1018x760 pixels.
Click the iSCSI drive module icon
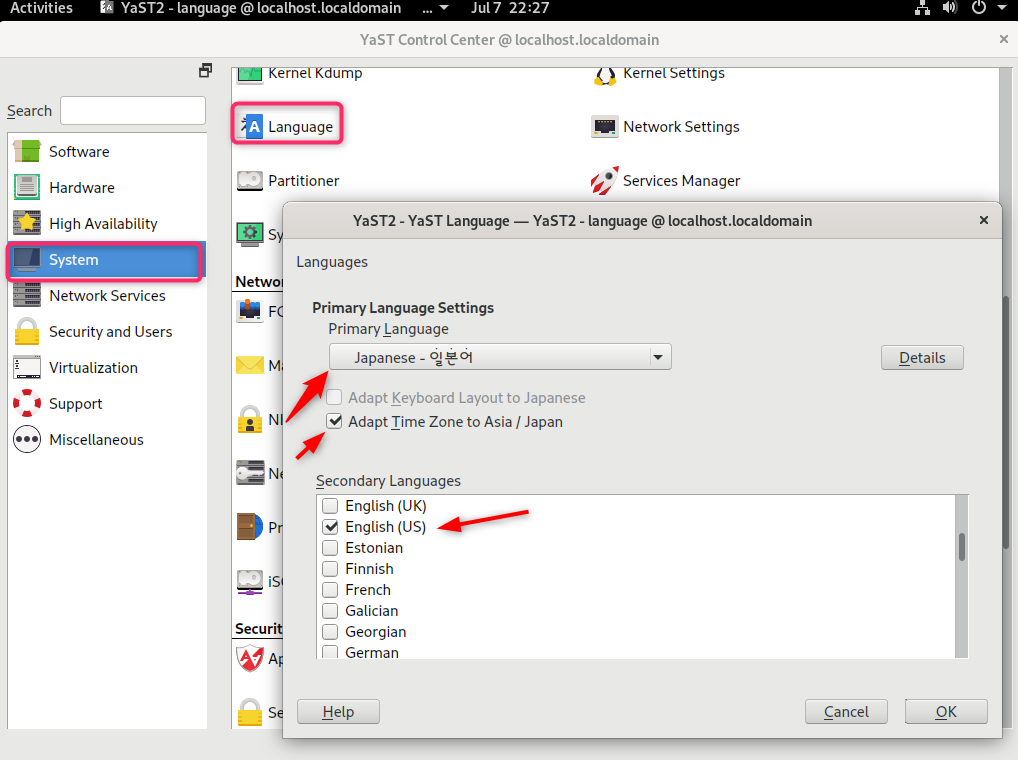click(x=250, y=582)
